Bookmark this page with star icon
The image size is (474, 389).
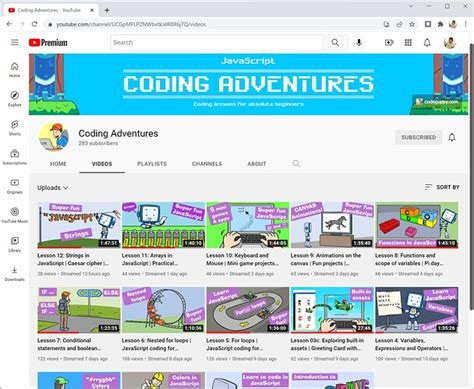pos(412,24)
